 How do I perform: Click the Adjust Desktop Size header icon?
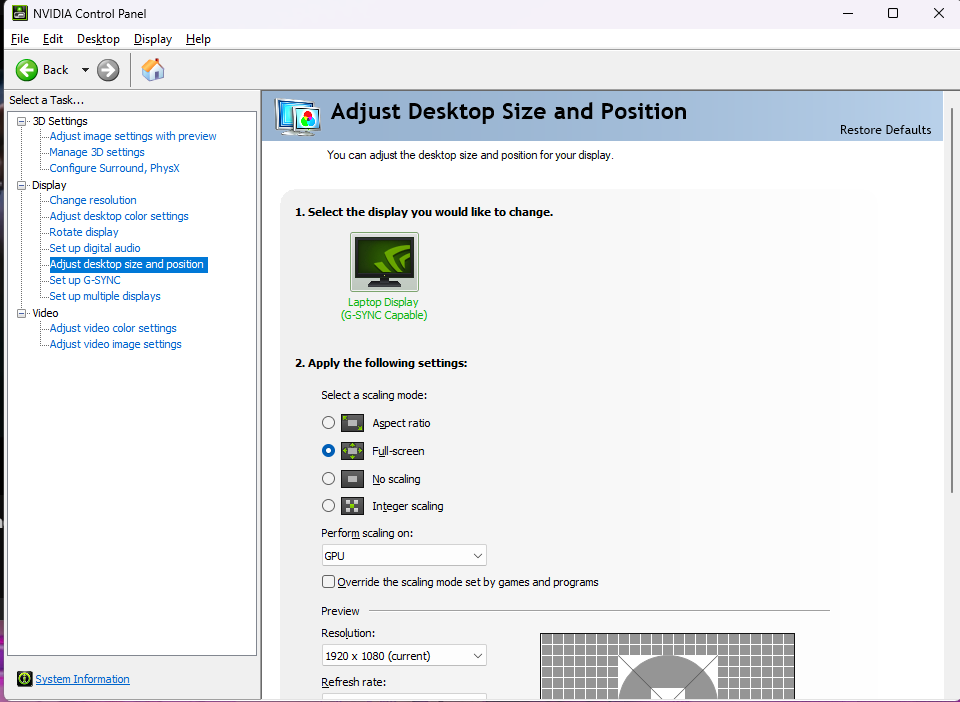pyautogui.click(x=298, y=116)
